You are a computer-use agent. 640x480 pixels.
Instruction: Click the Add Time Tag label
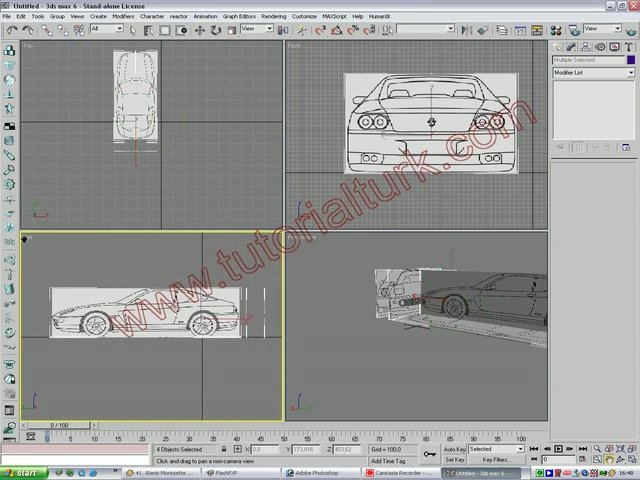tap(388, 461)
